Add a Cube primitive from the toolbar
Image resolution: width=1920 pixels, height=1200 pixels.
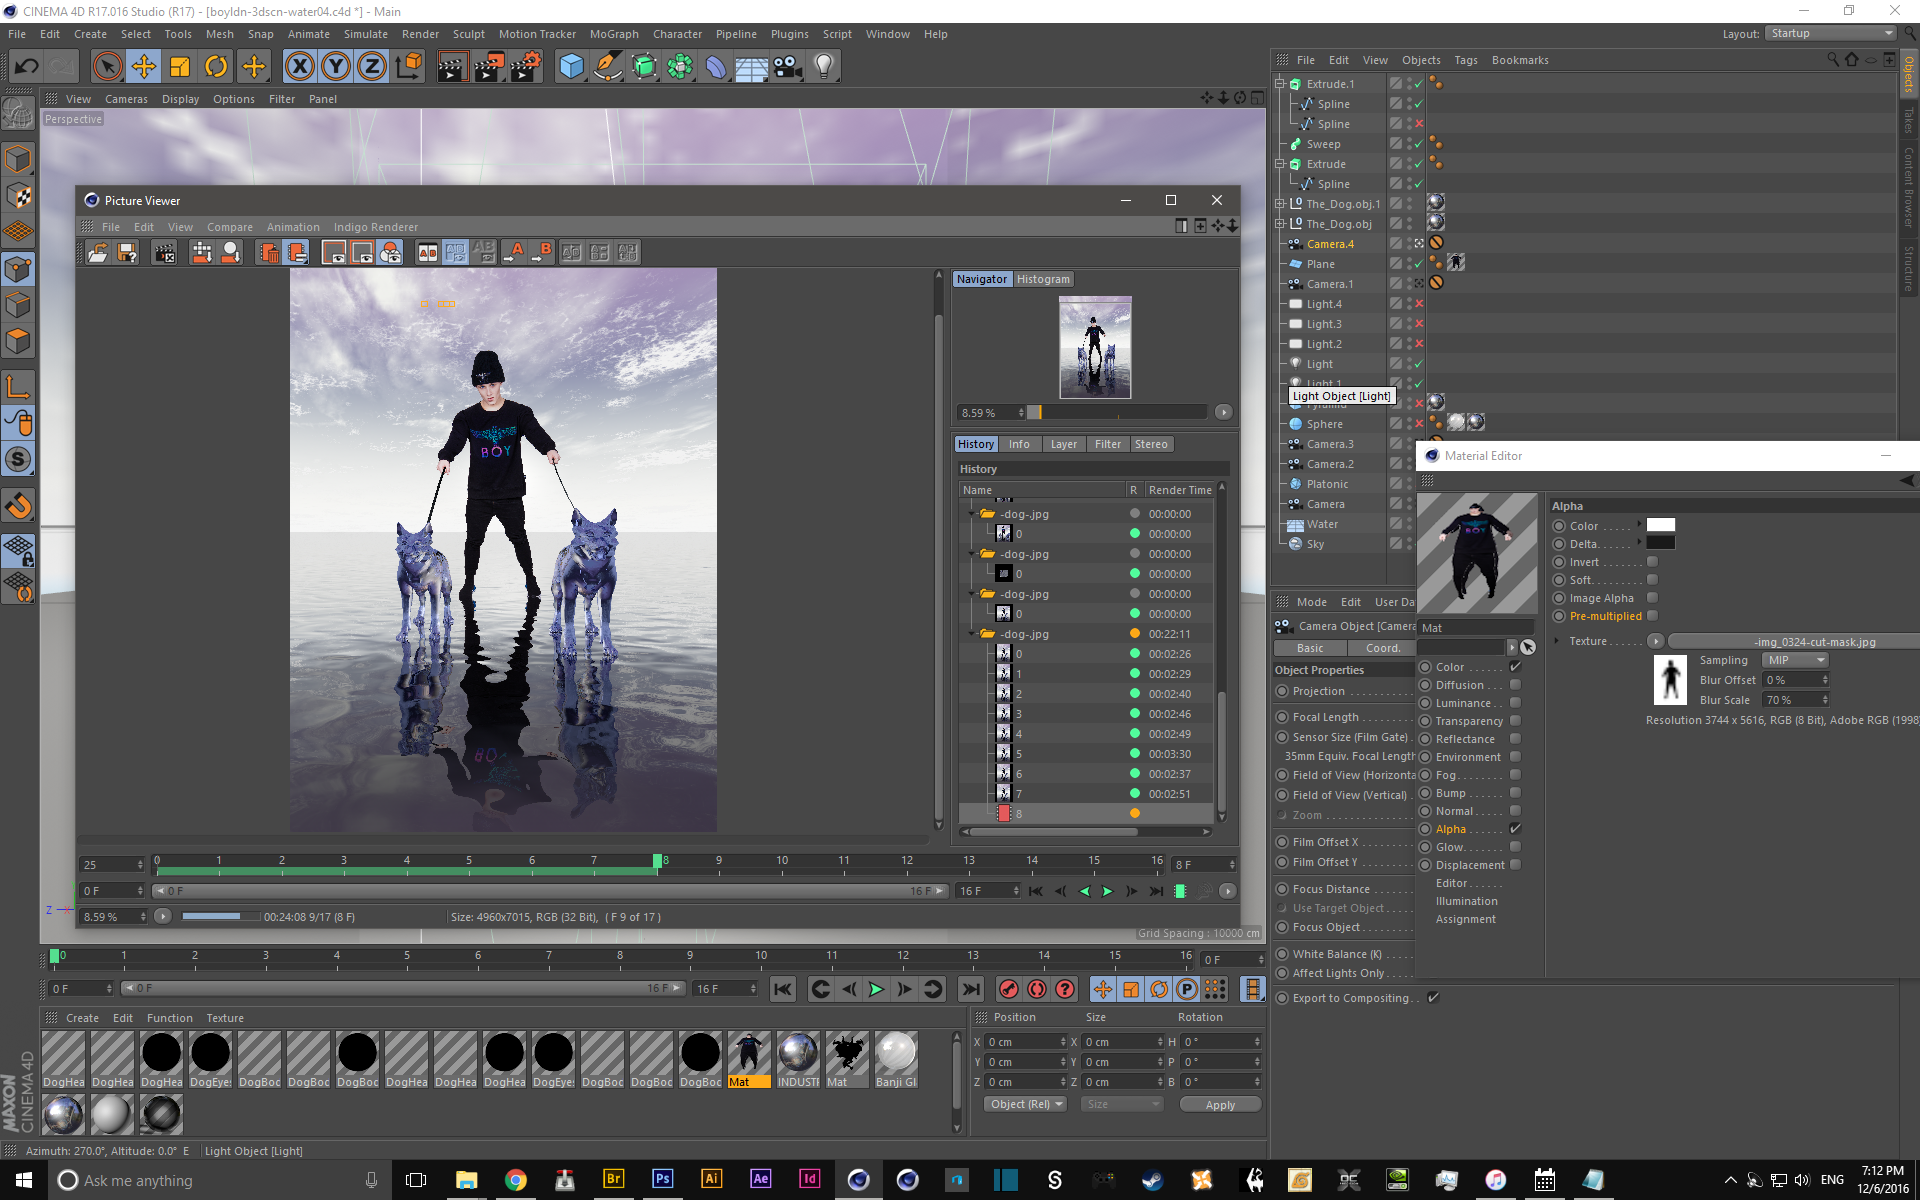[x=571, y=67]
